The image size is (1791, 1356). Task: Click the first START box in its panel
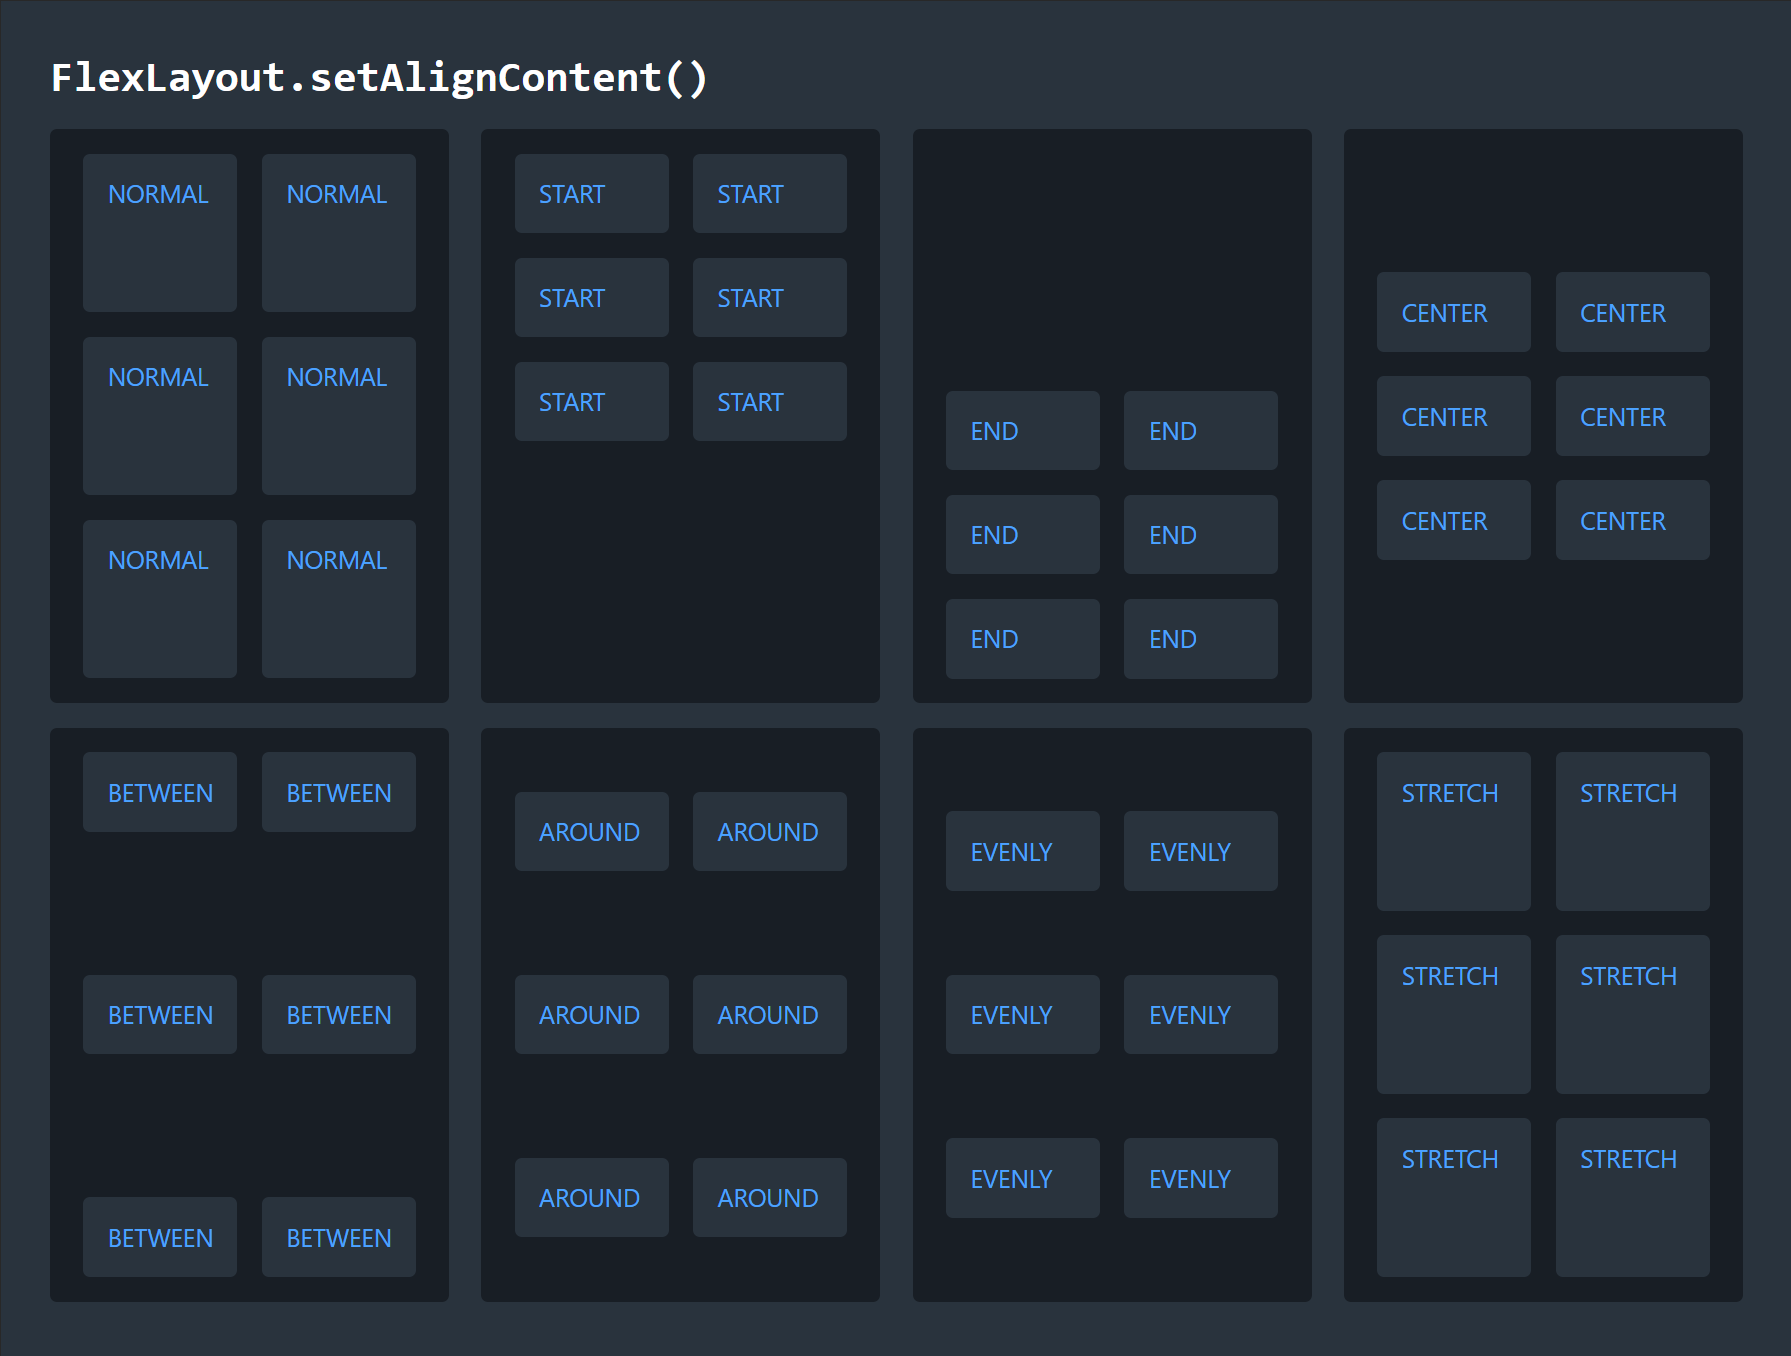[592, 194]
